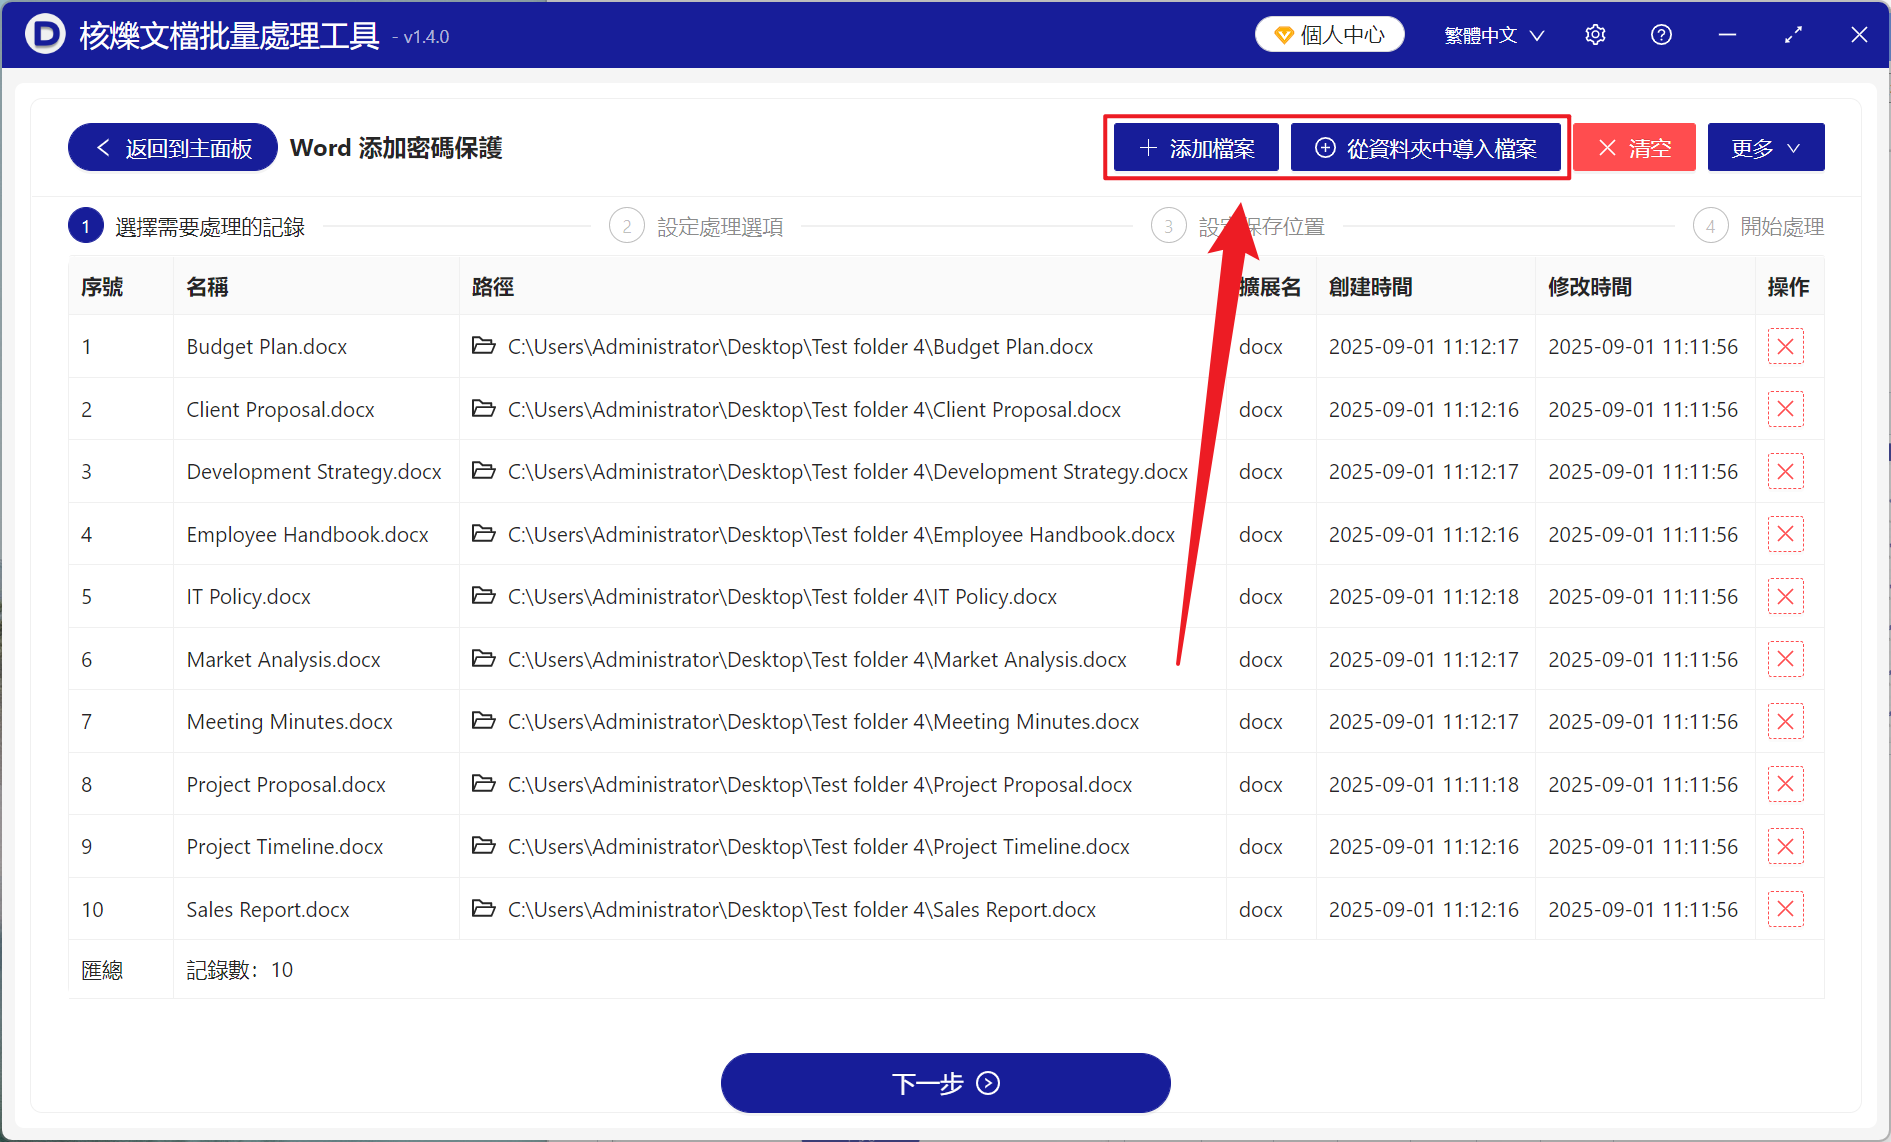
Task: Click the folder icon for IT Policy.docx path
Action: click(x=484, y=596)
